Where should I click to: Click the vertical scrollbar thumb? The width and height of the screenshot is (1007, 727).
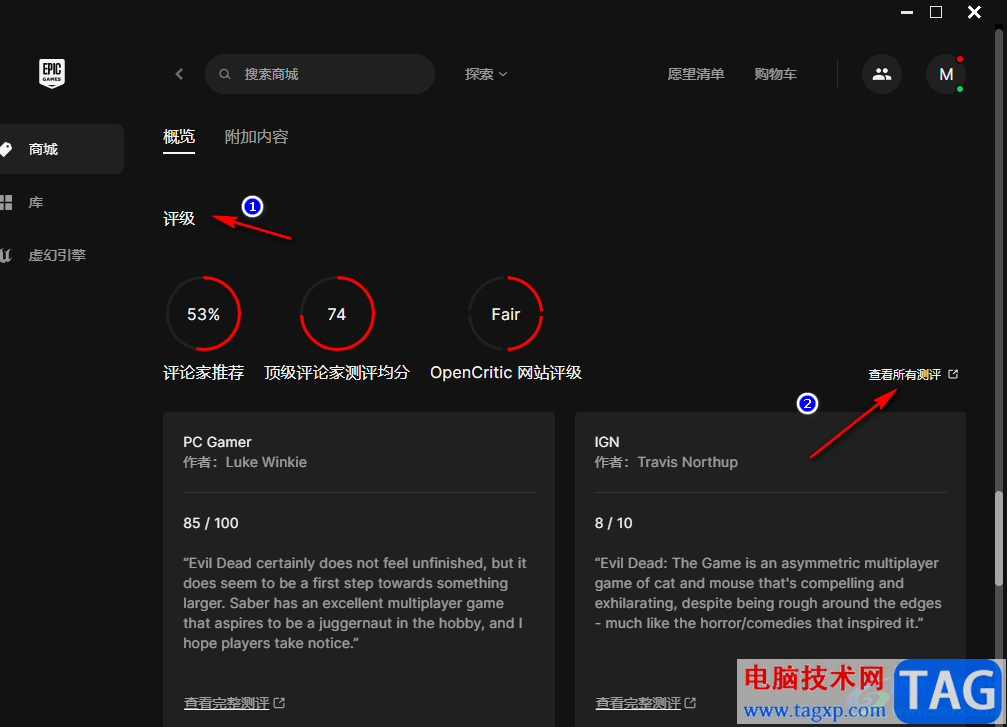point(999,538)
